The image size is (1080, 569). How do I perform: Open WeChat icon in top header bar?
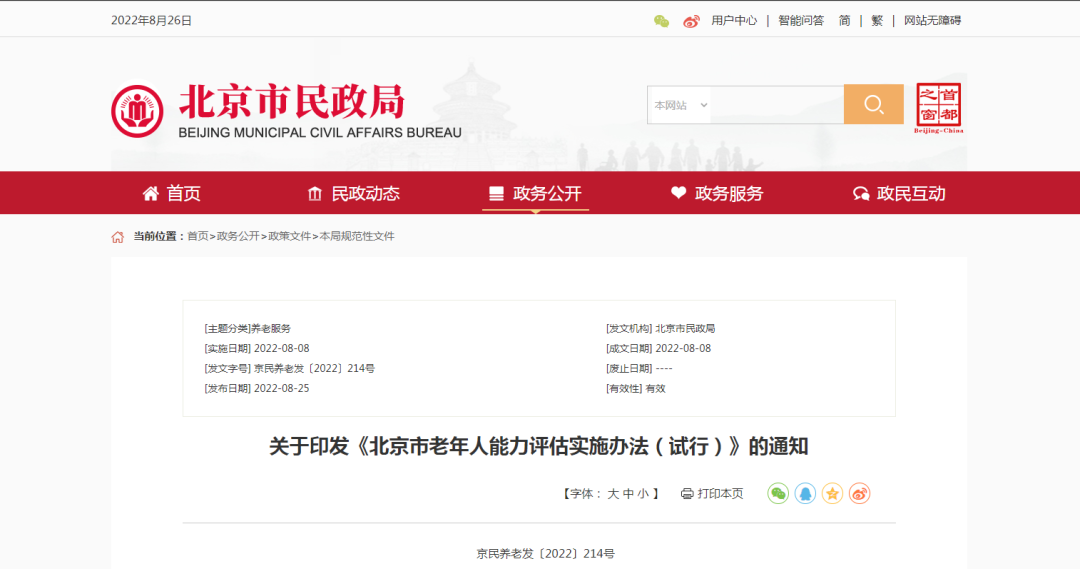[x=661, y=21]
